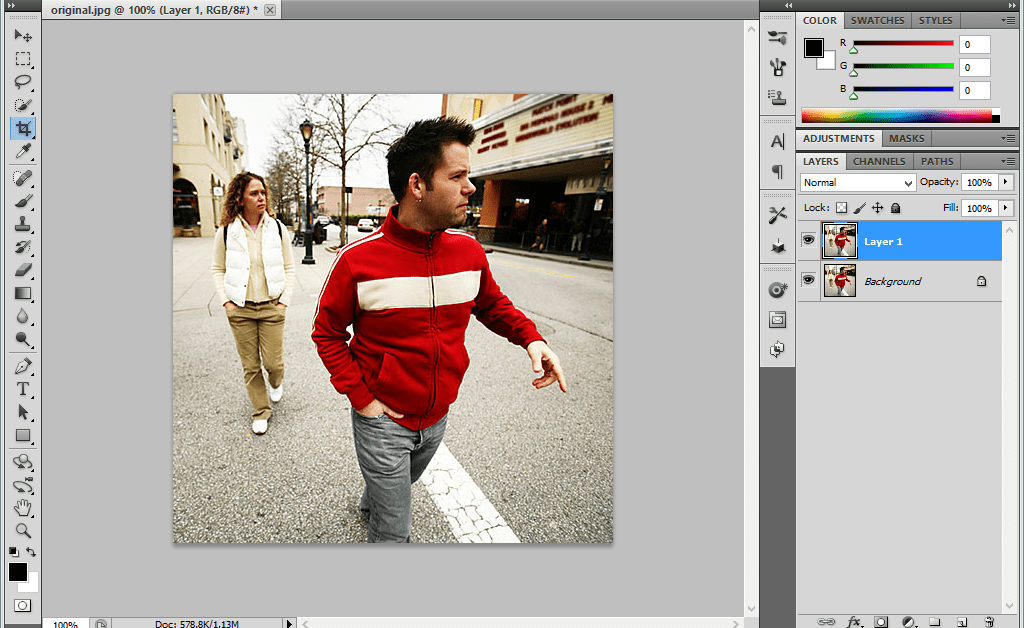Switch to the Styles tab
Viewport: 1024px width, 628px height.
click(x=935, y=21)
